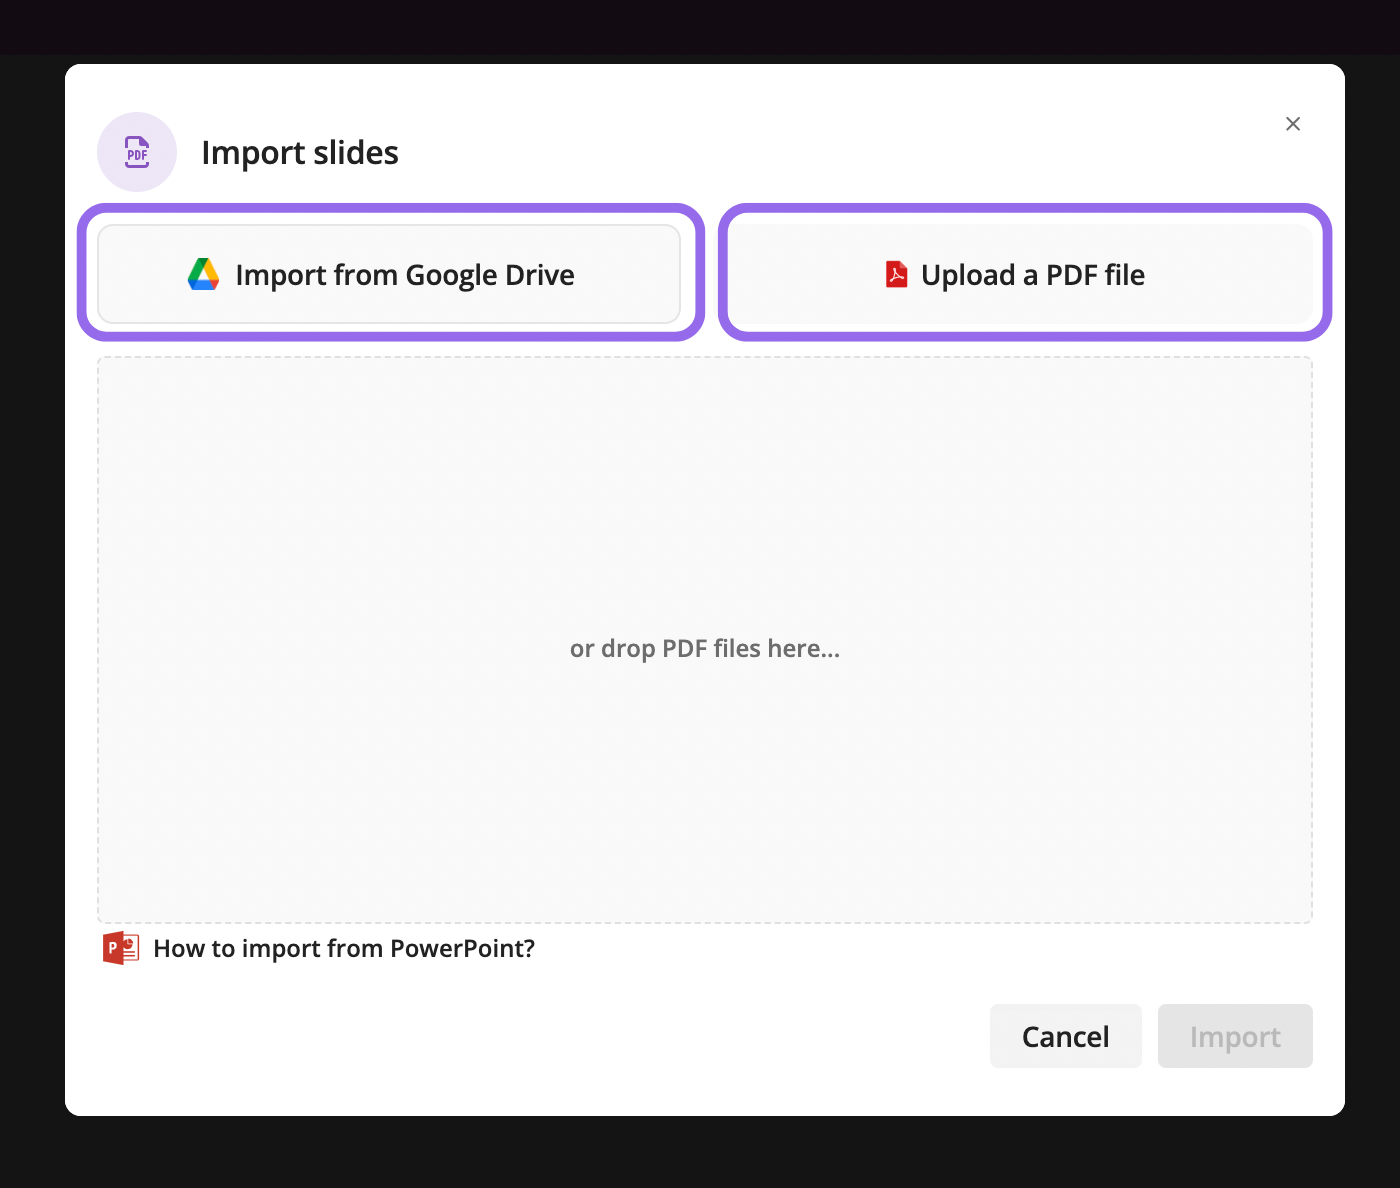The height and width of the screenshot is (1188, 1400).
Task: Click the Import slides dialog title
Action: pos(300,152)
